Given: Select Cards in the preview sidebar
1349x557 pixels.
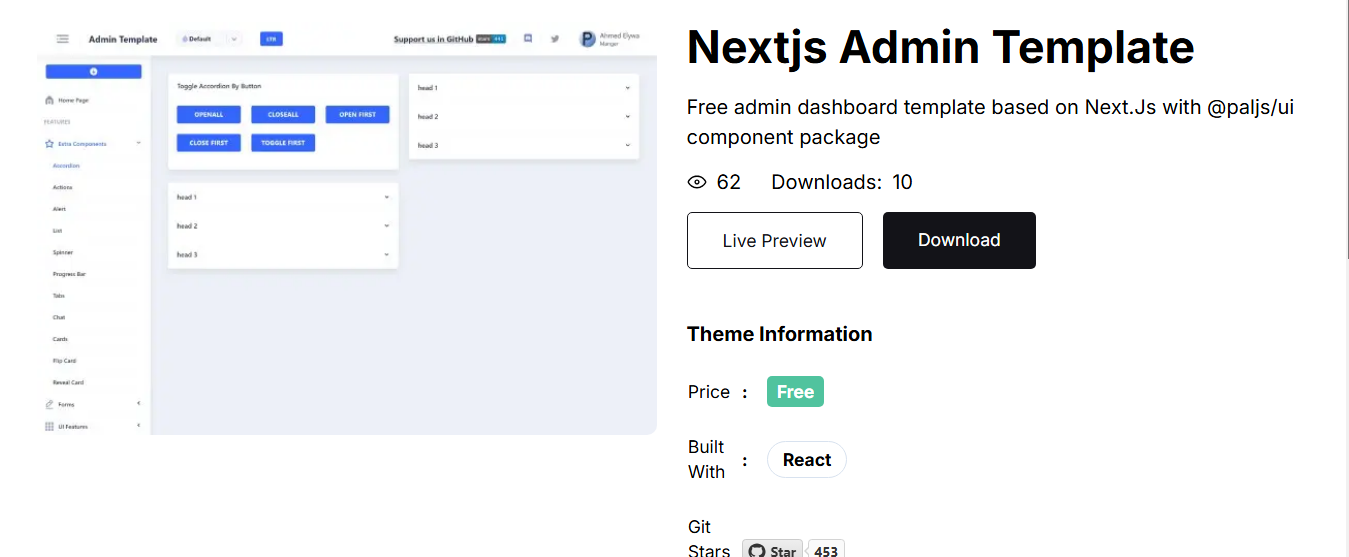Looking at the screenshot, I should click(x=60, y=339).
